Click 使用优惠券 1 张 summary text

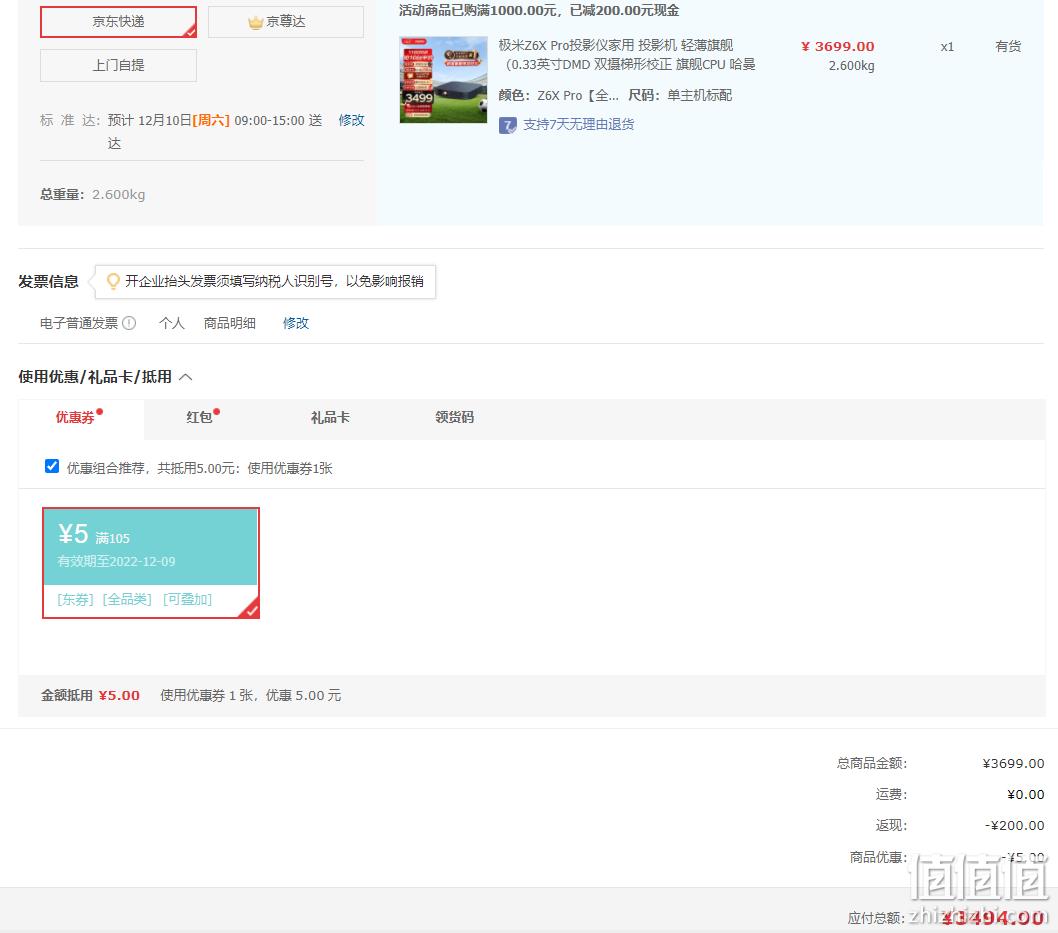click(x=250, y=696)
